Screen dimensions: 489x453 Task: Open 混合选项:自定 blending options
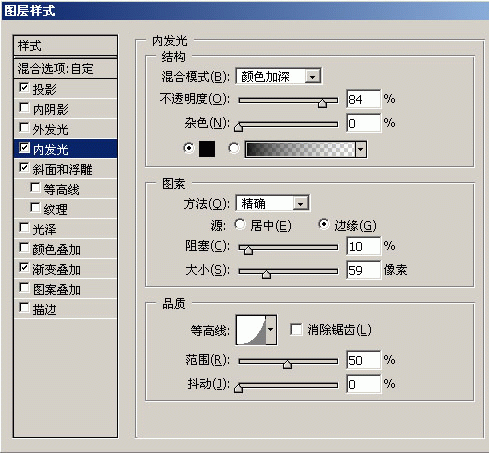pyautogui.click(x=65, y=69)
